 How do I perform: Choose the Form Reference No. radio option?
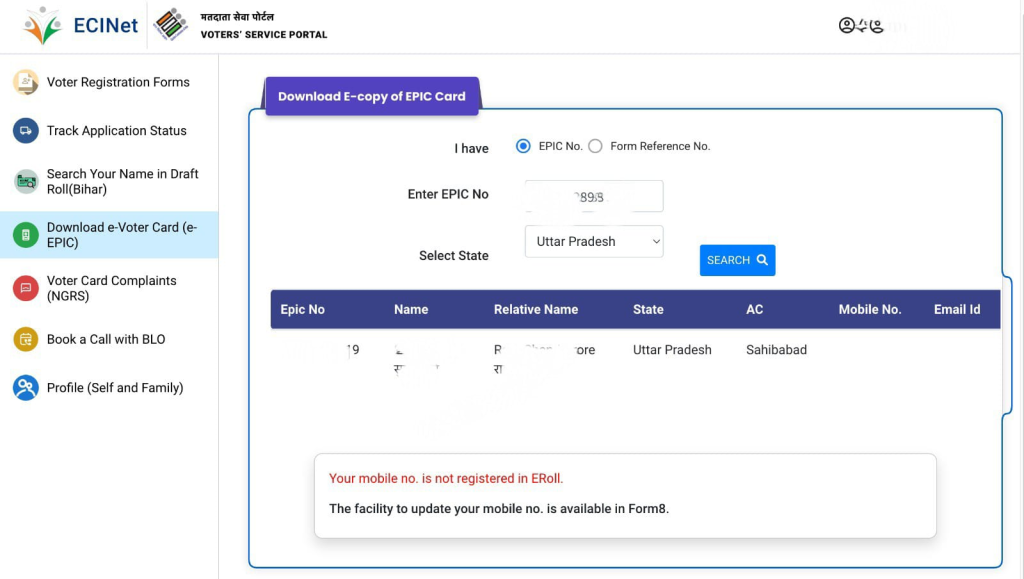595,146
